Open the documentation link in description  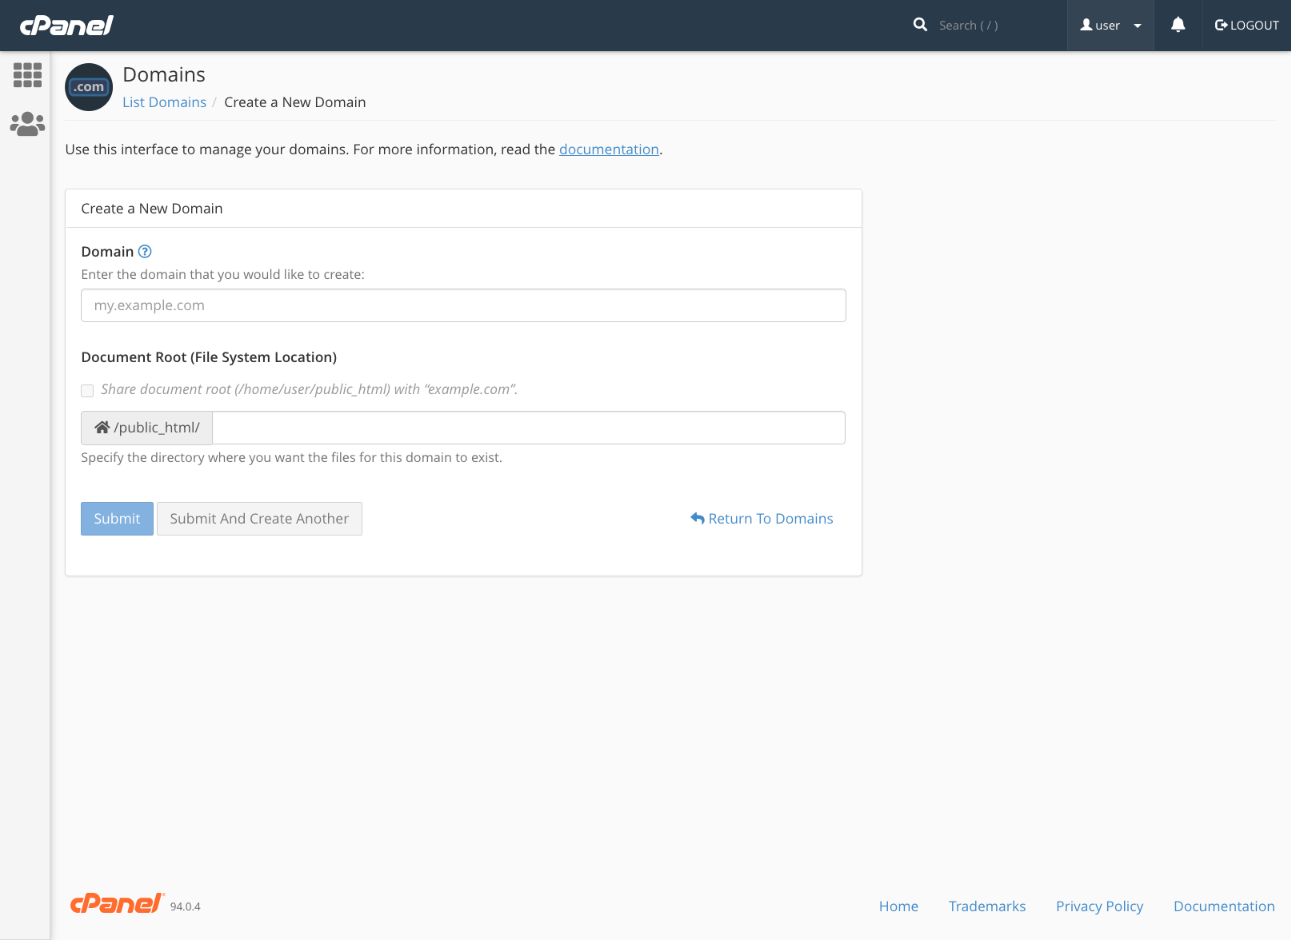(608, 149)
